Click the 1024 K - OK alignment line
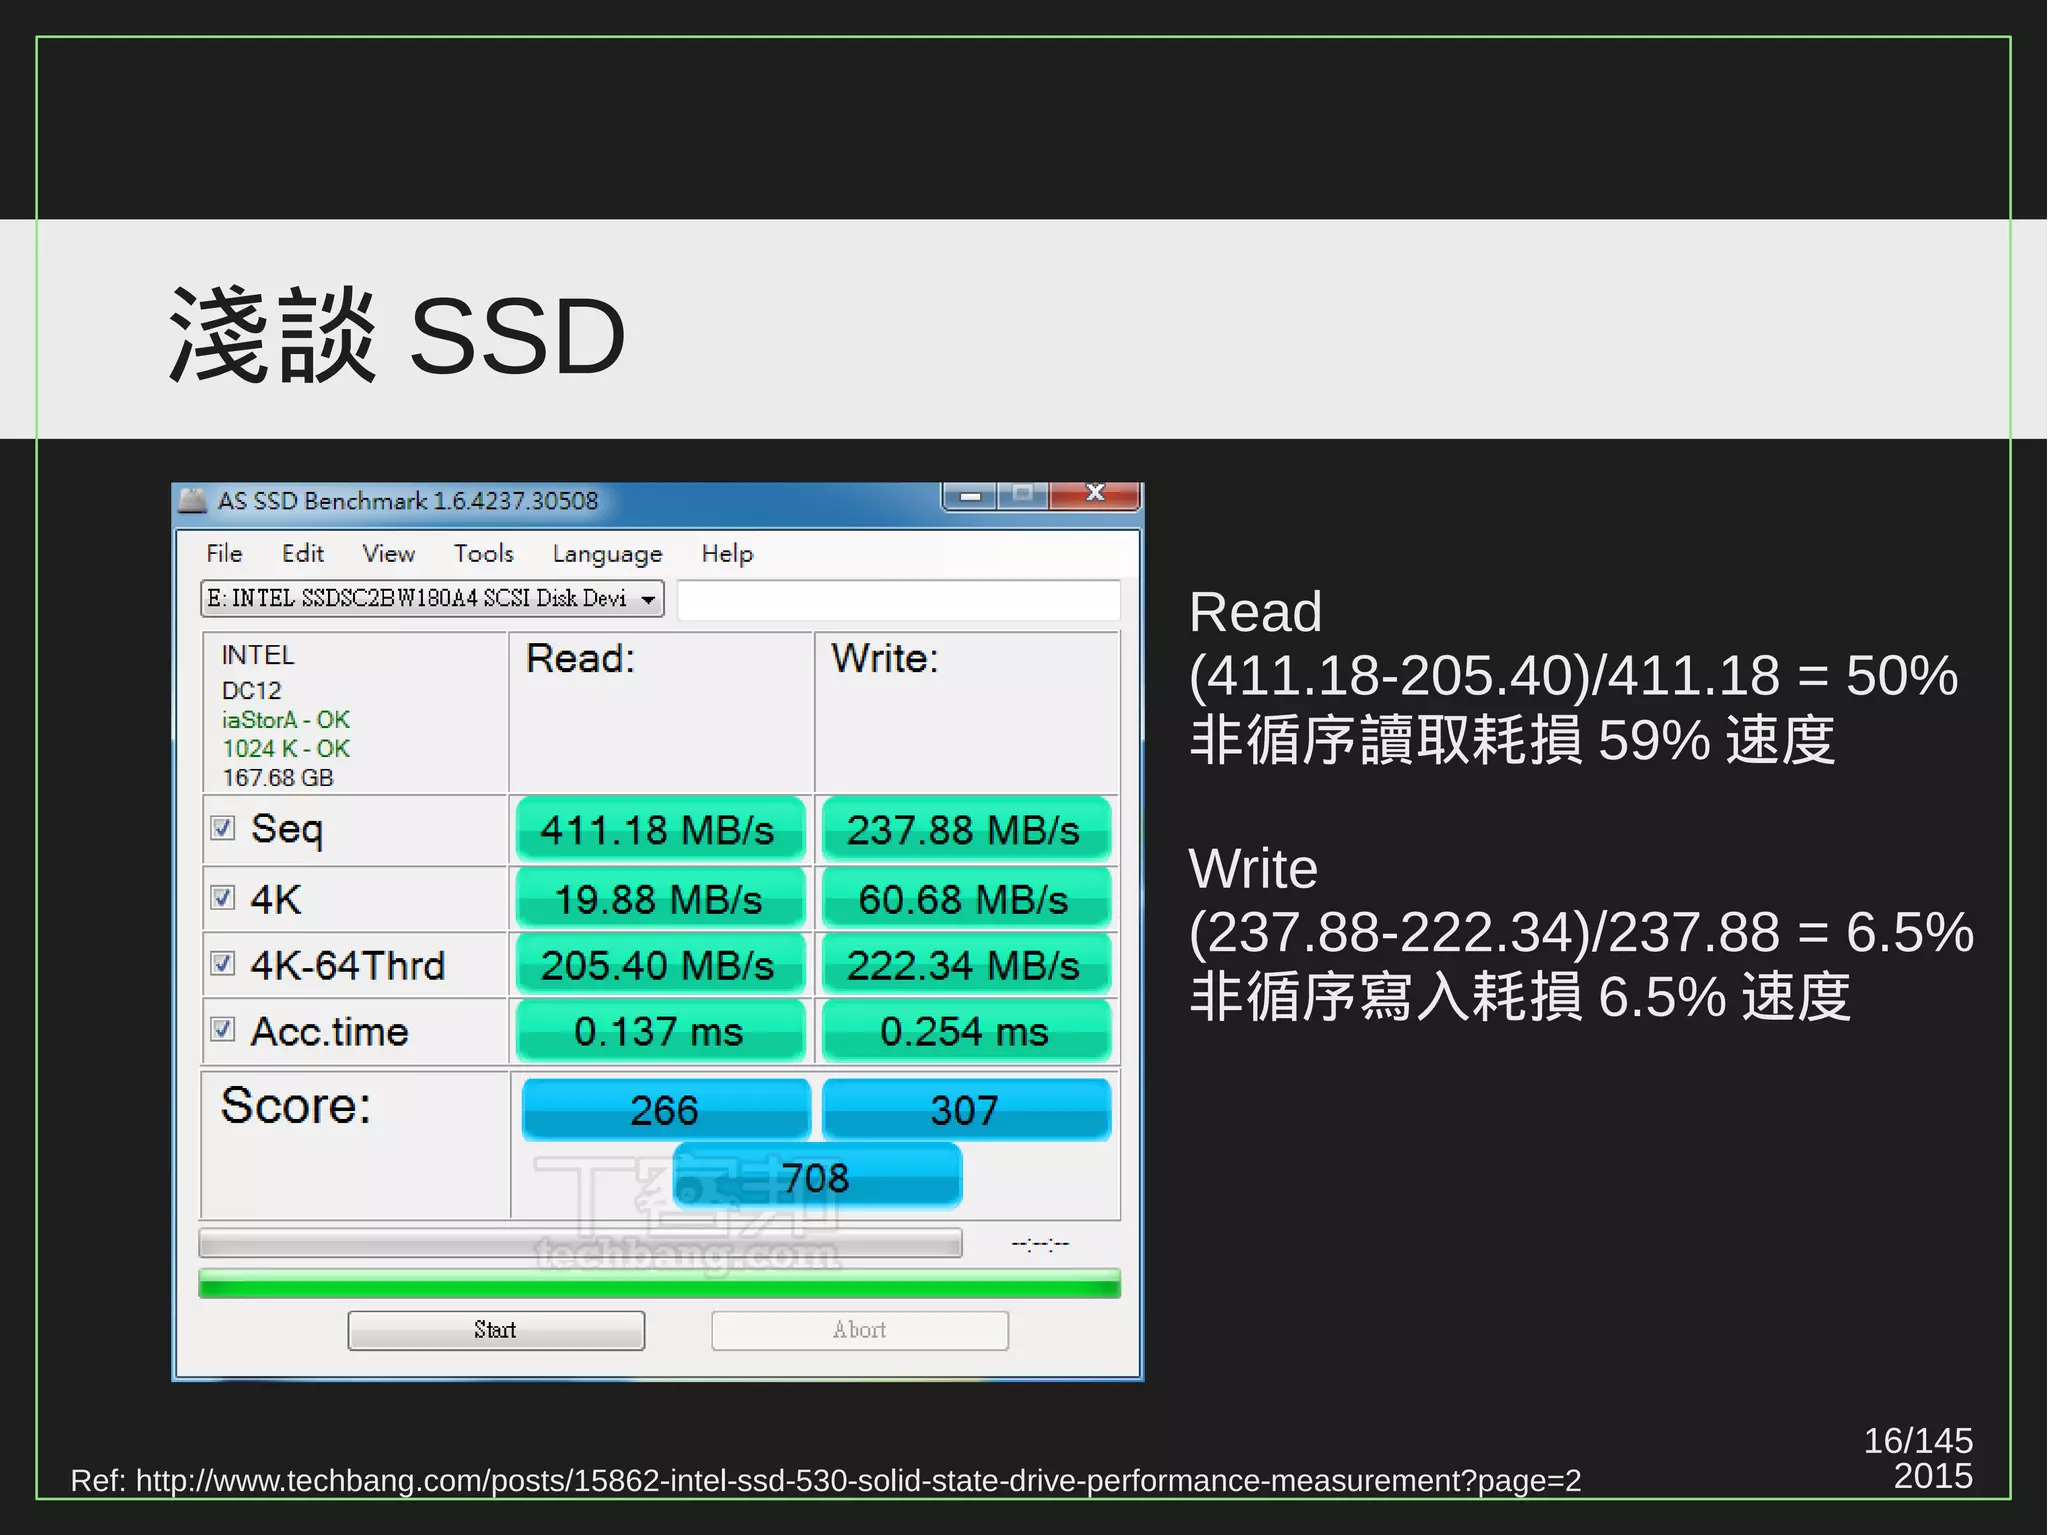 click(286, 749)
